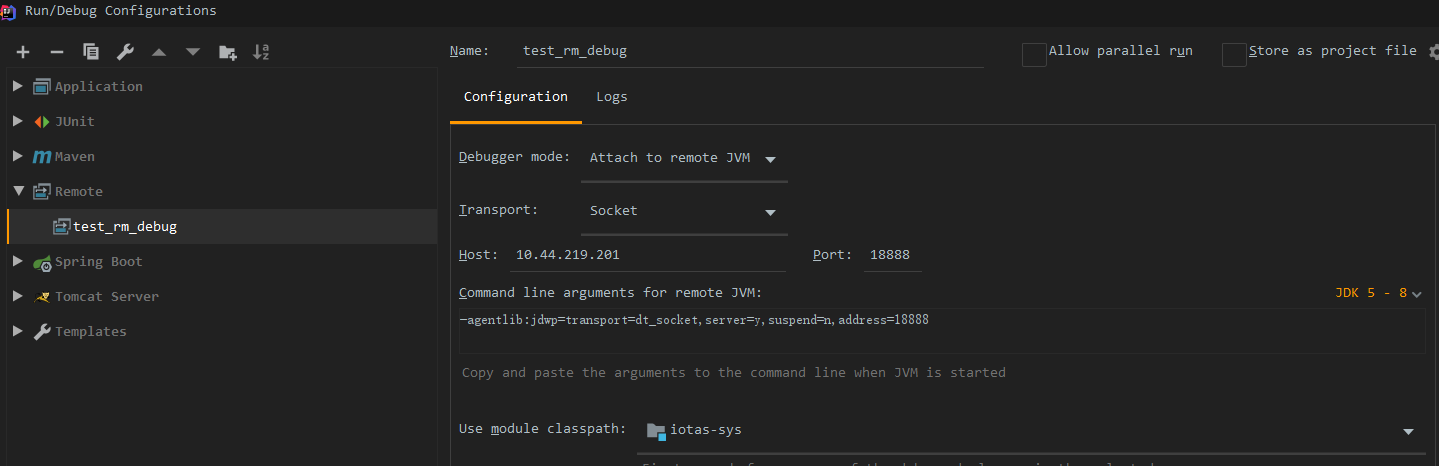Click the Move Down arrow icon
Viewport: 1439px width, 466px height.
tap(193, 52)
